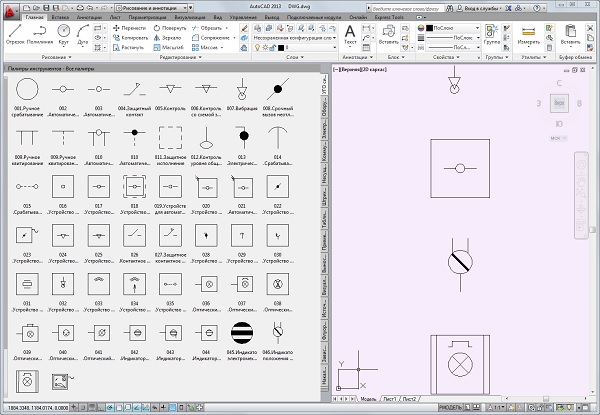The height and width of the screenshot is (415, 600).
Task: Switch to the Лист1 layout tab
Action: (x=389, y=397)
